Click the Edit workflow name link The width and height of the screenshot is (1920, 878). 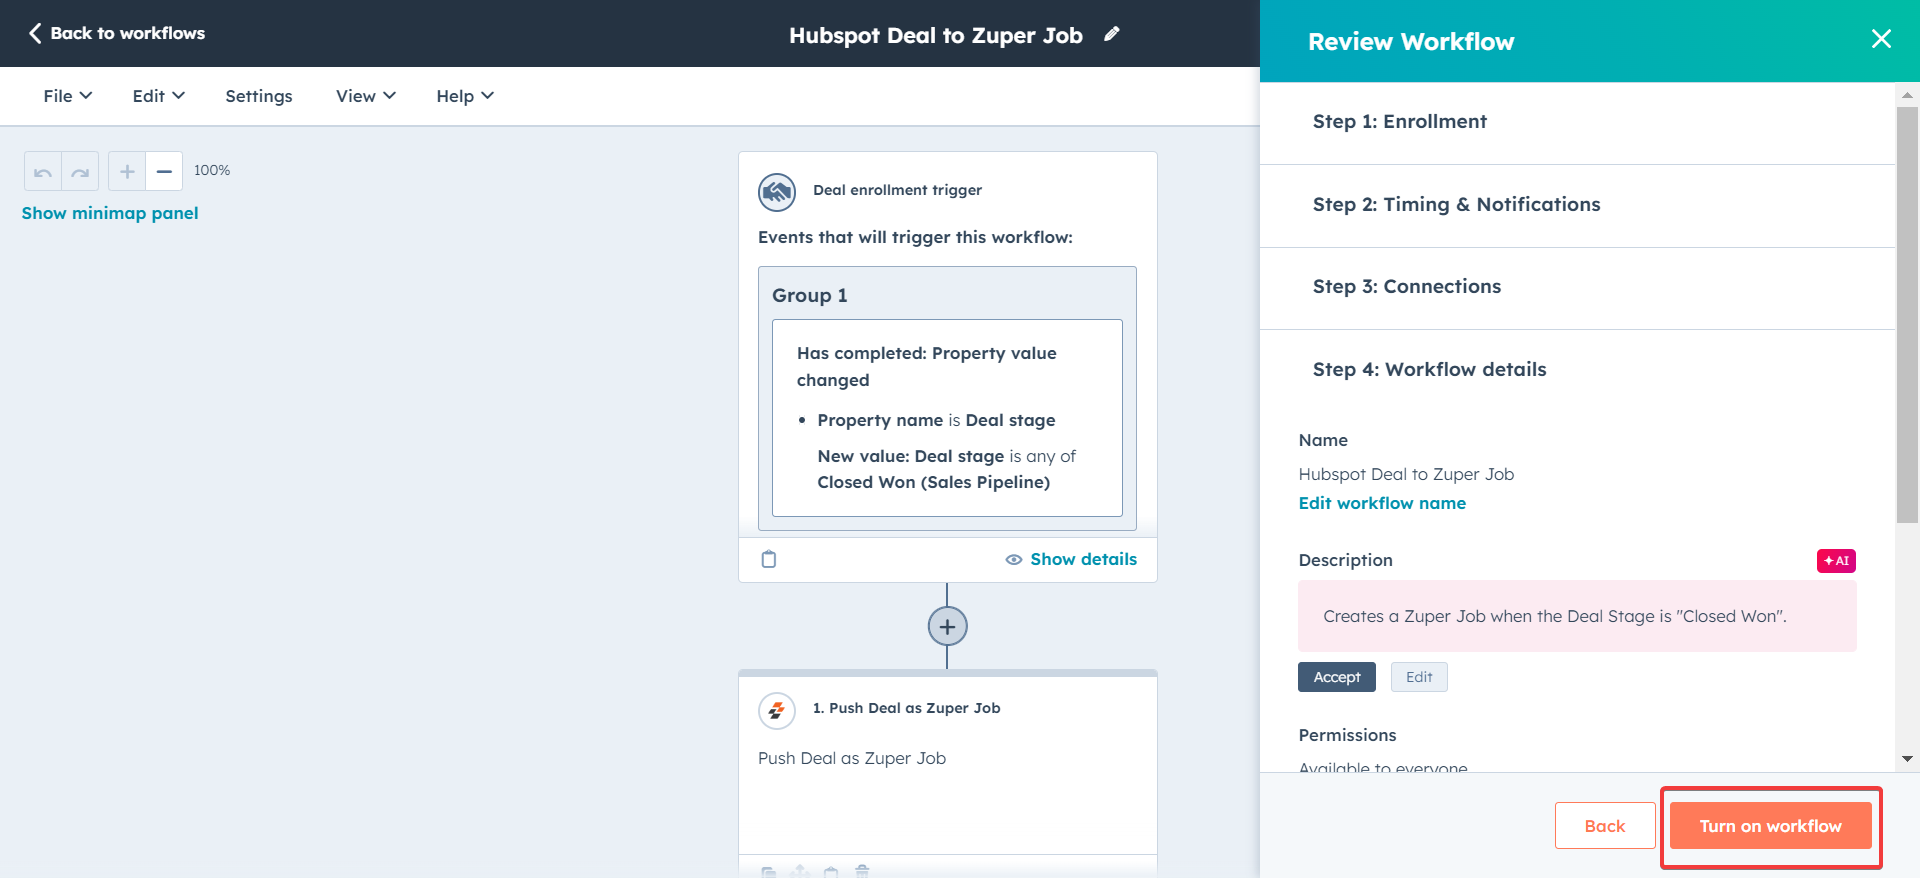[1382, 503]
